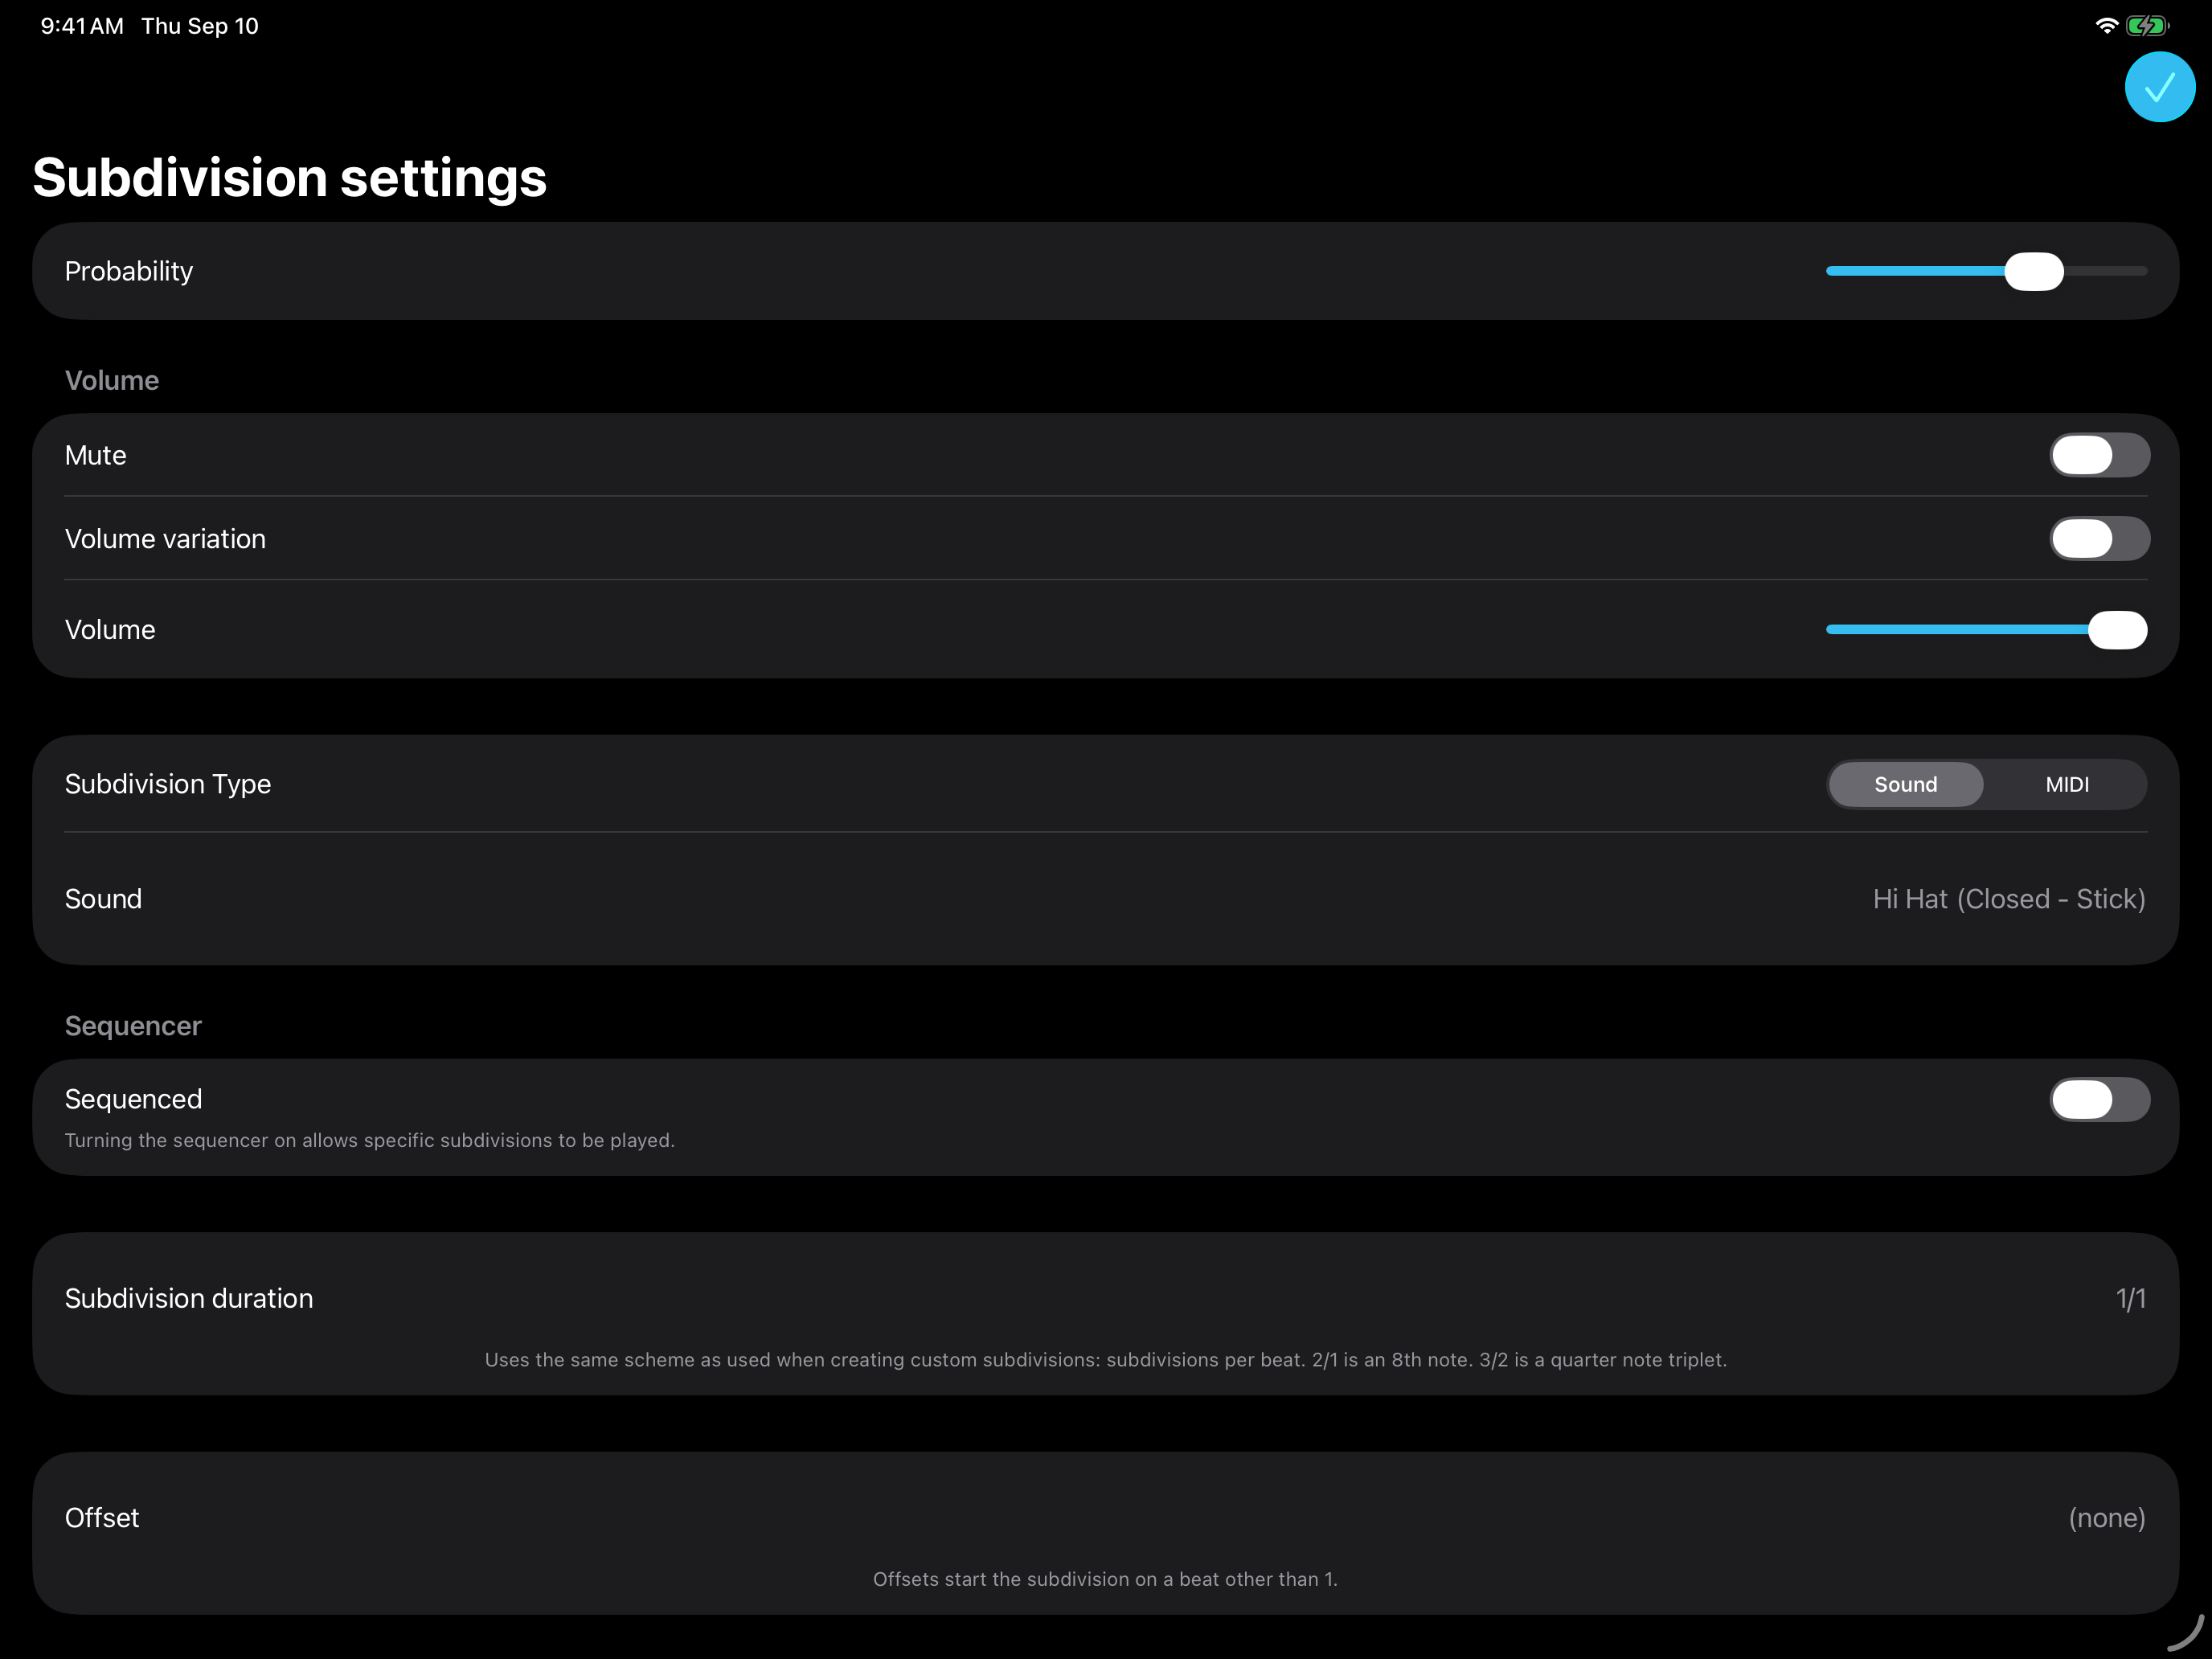Viewport: 2212px width, 1659px height.
Task: Tap the clock time in status bar
Action: click(x=82, y=26)
